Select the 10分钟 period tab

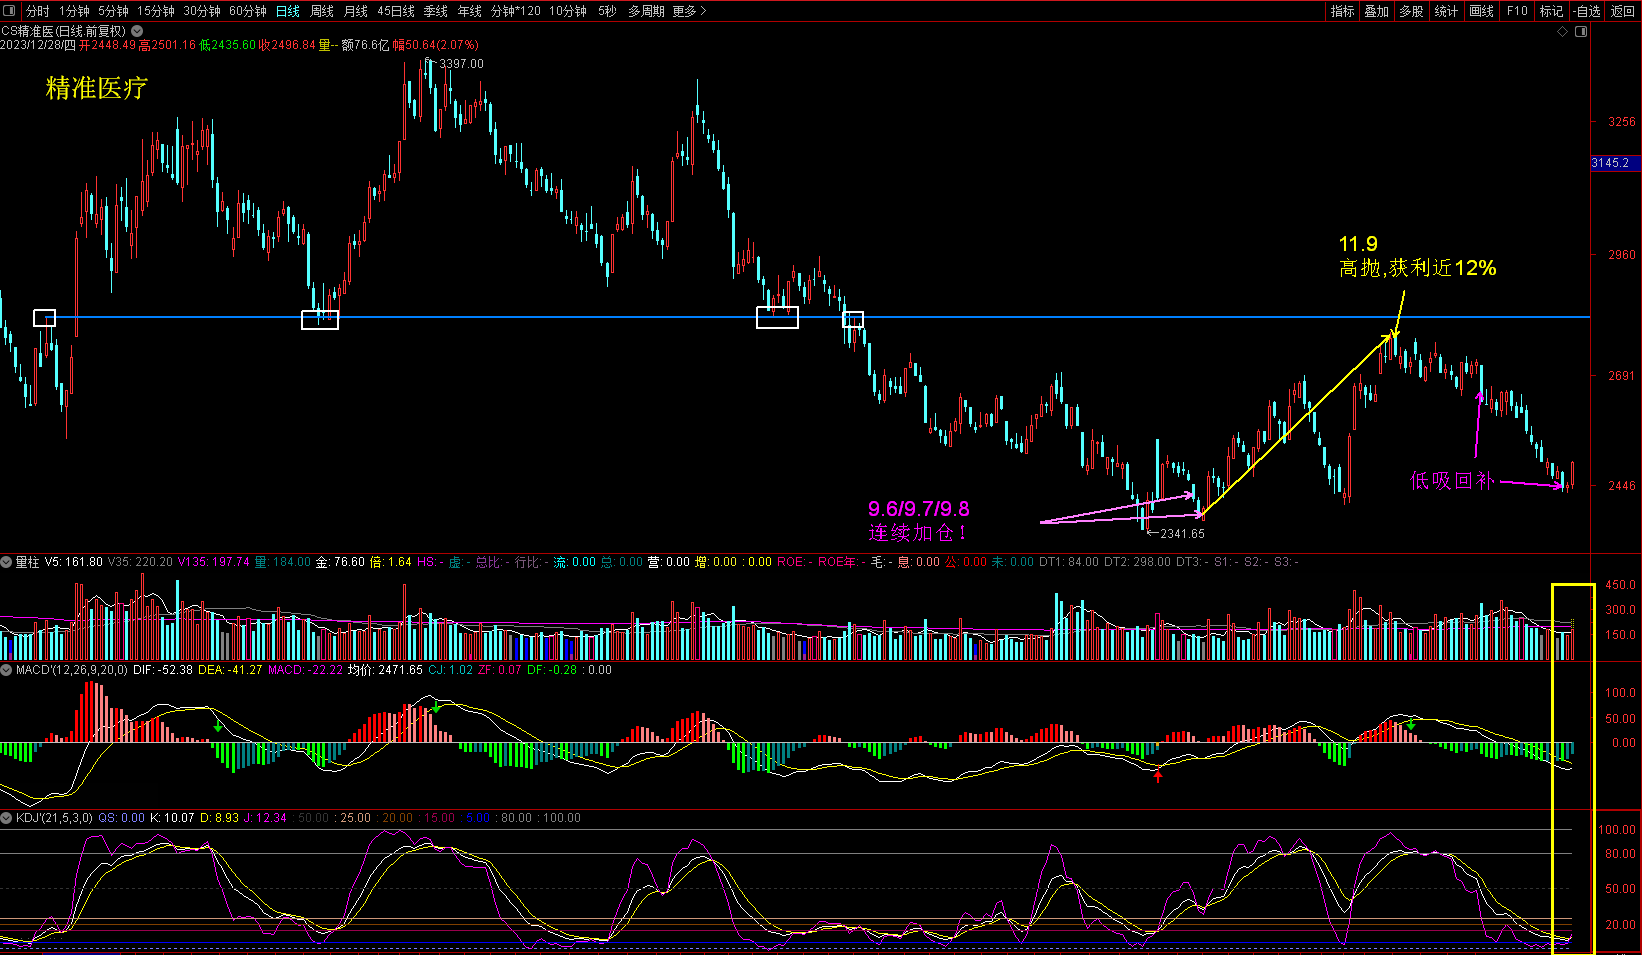point(568,11)
